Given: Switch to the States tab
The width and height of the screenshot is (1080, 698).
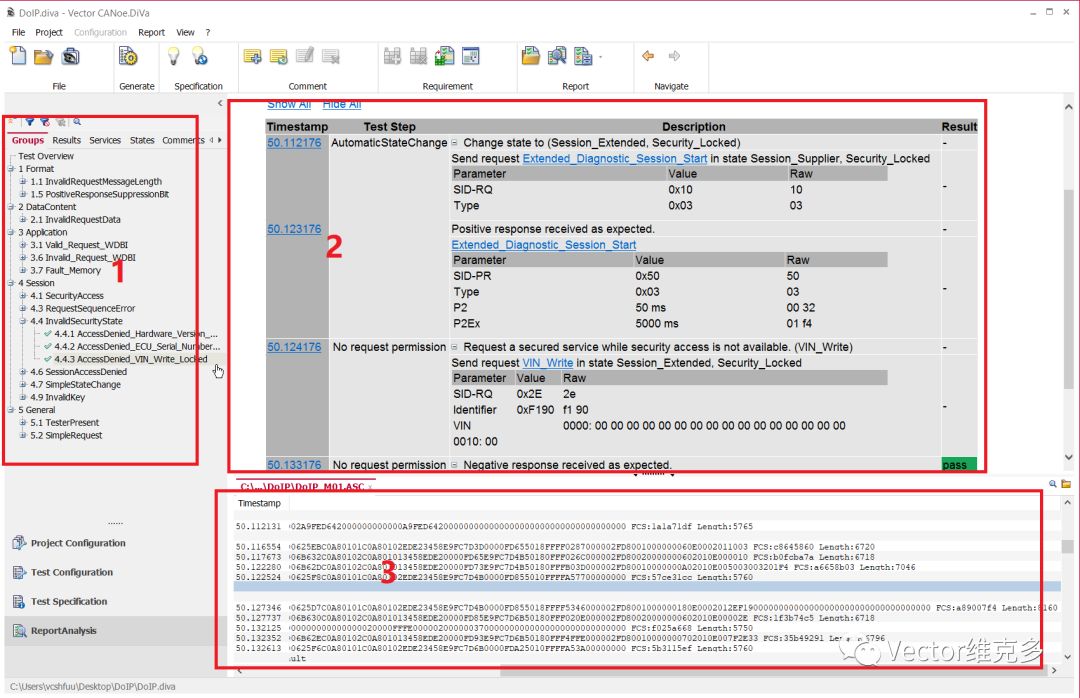Looking at the screenshot, I should [x=142, y=140].
